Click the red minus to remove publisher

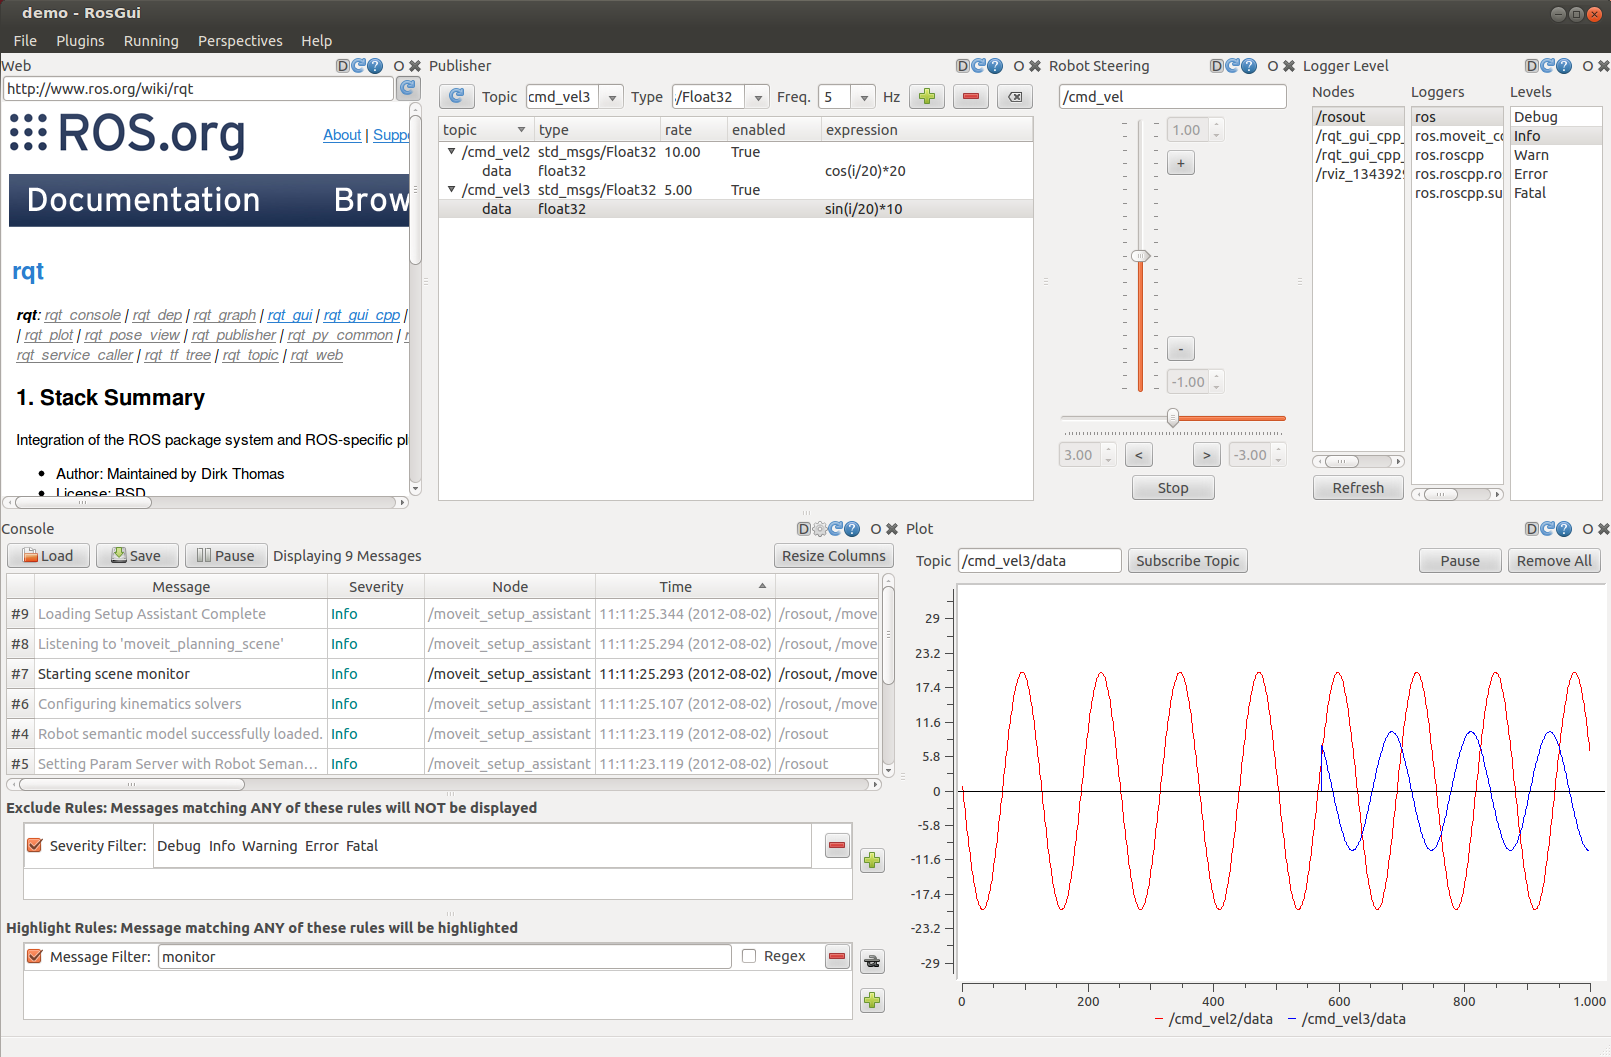pyautogui.click(x=970, y=97)
